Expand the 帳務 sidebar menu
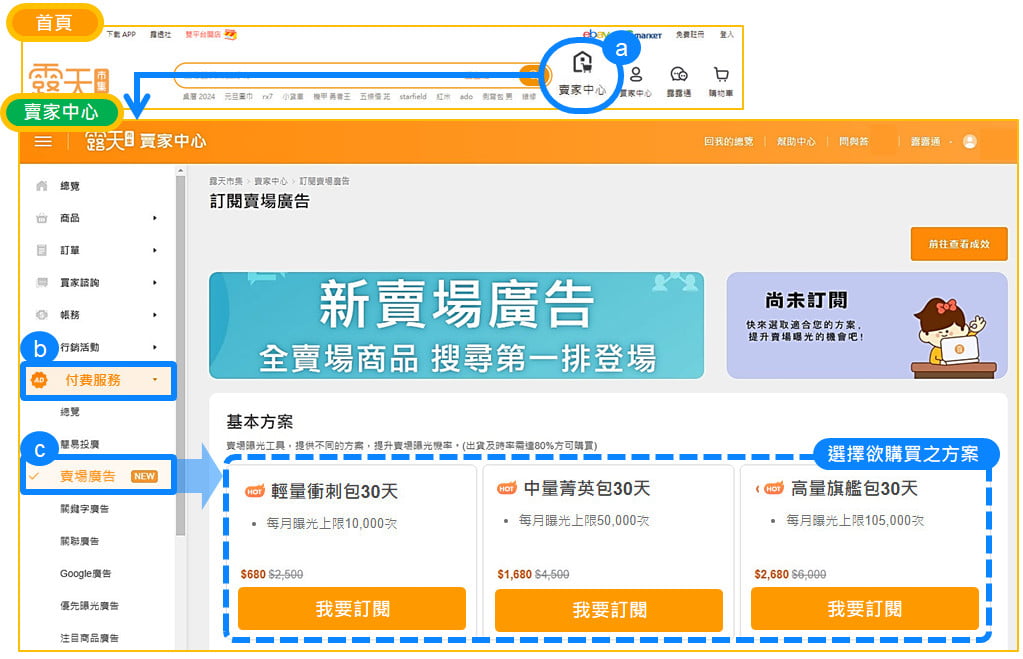This screenshot has height=659, width=1023. (97, 315)
